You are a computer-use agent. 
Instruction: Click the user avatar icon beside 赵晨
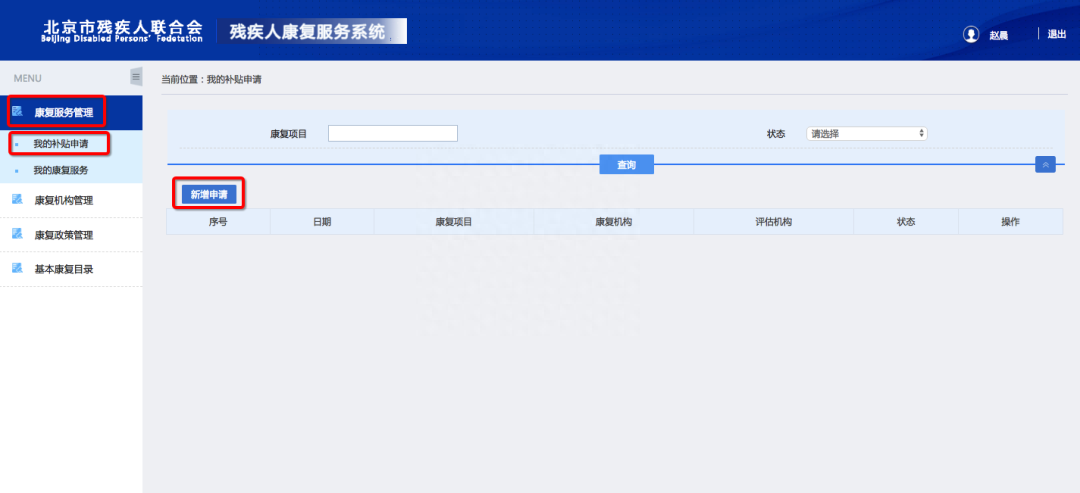pos(971,34)
